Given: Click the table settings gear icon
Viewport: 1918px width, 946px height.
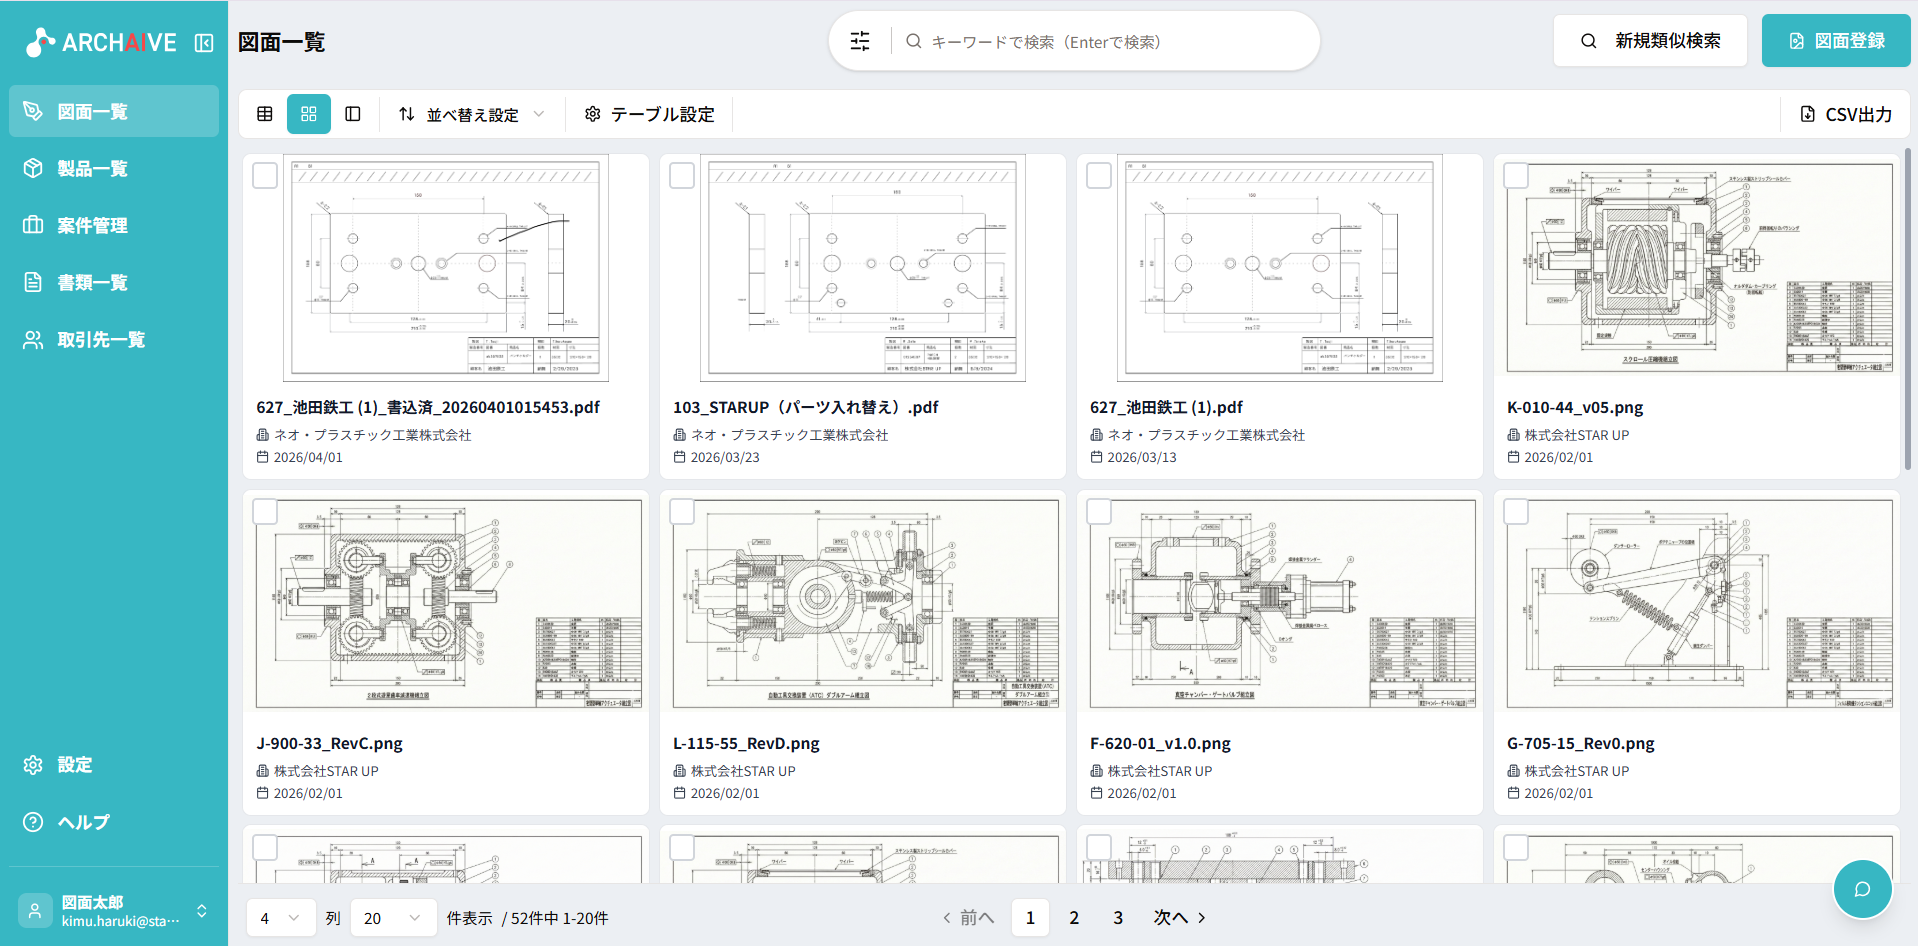Looking at the screenshot, I should click(592, 114).
